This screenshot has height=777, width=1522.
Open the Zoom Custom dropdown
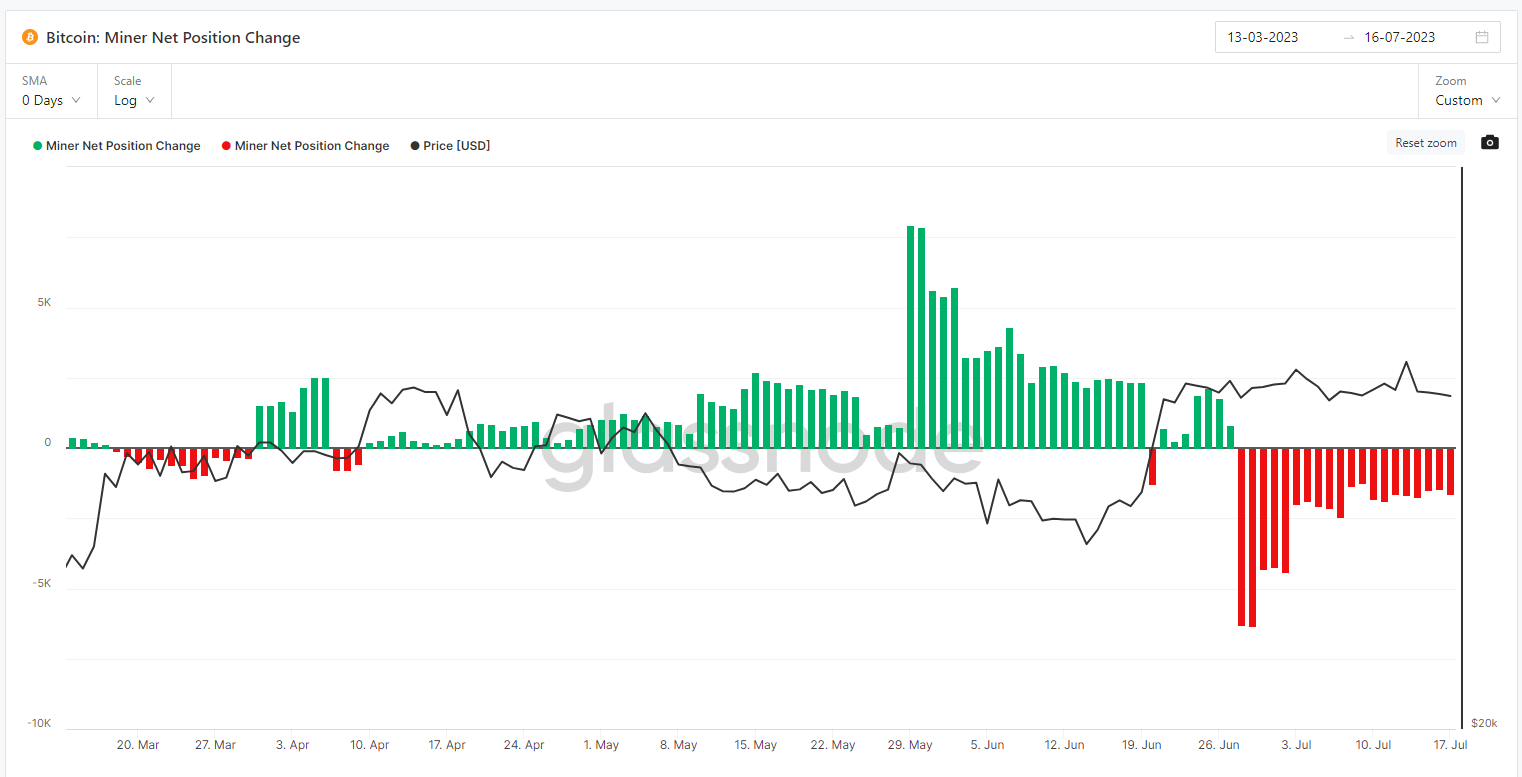tap(1467, 100)
